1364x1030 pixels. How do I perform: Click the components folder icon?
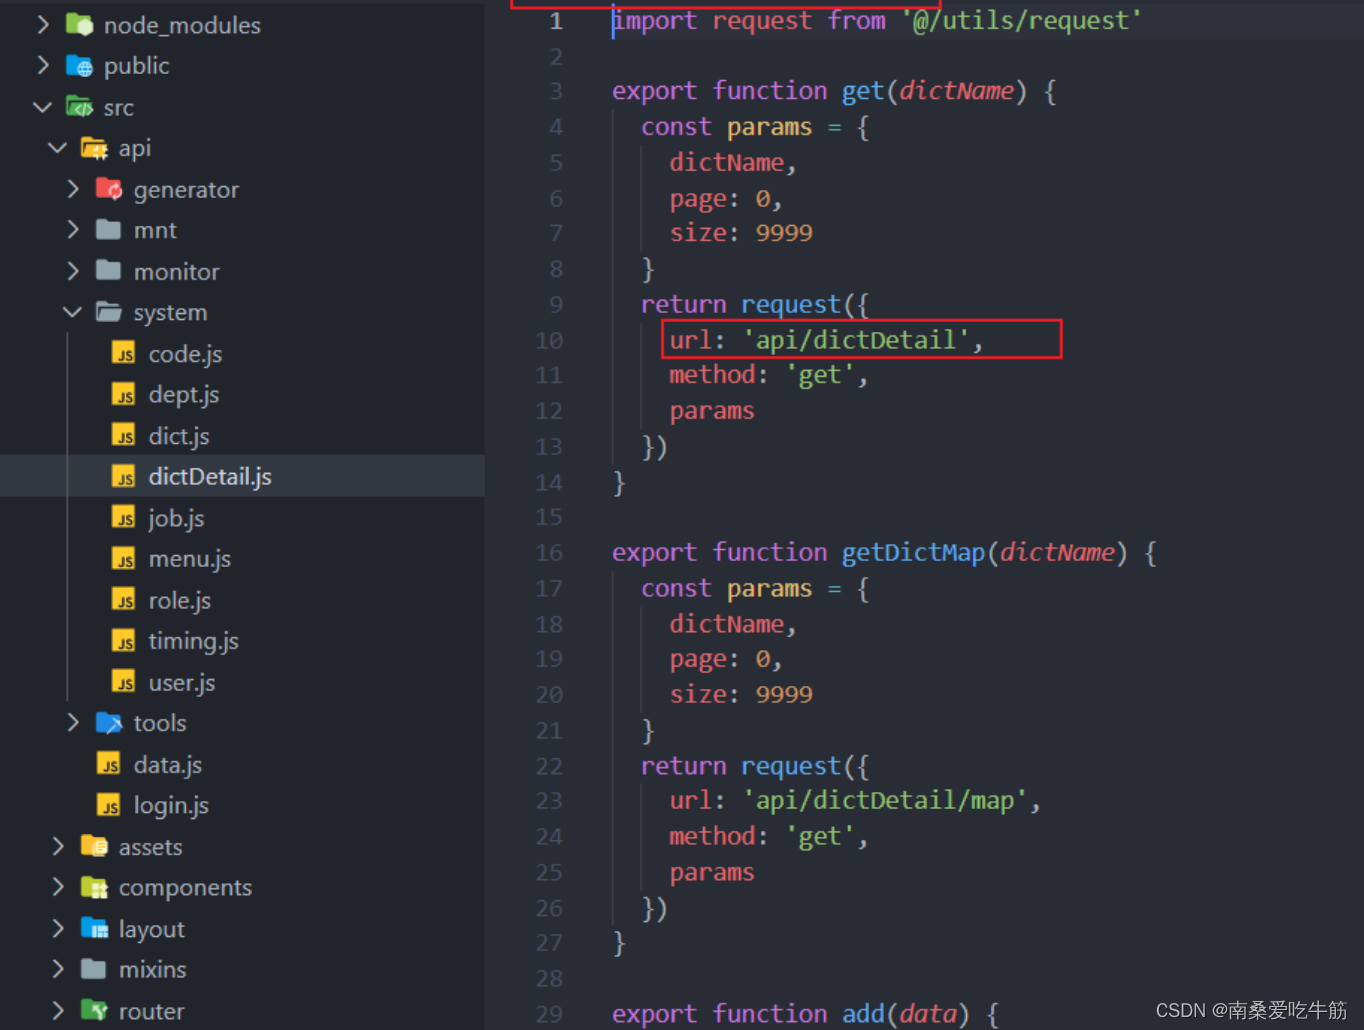pos(94,887)
